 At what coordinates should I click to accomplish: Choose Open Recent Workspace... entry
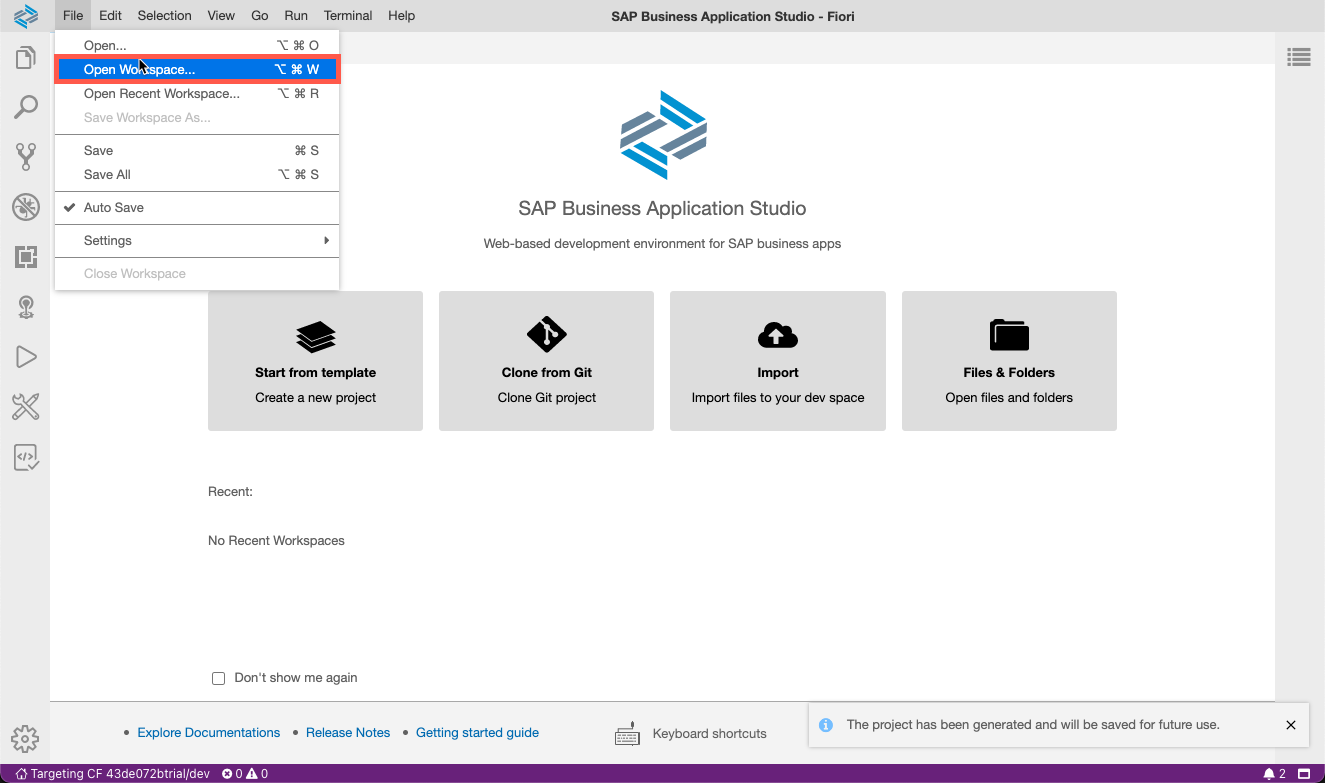(x=197, y=94)
